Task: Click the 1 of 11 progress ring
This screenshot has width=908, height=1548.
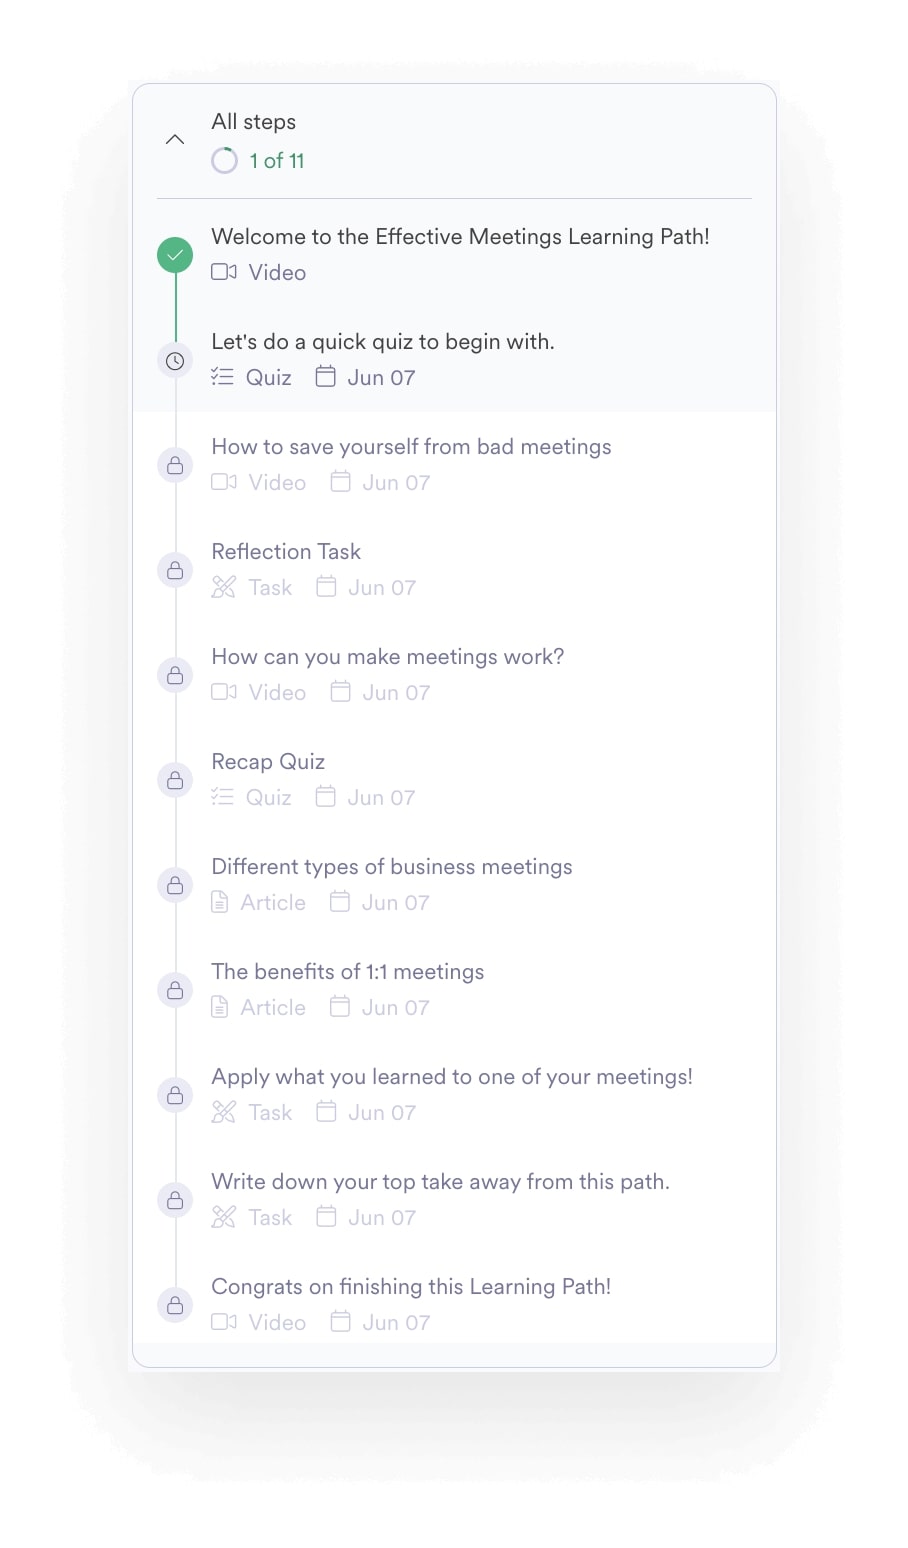Action: pyautogui.click(x=224, y=160)
